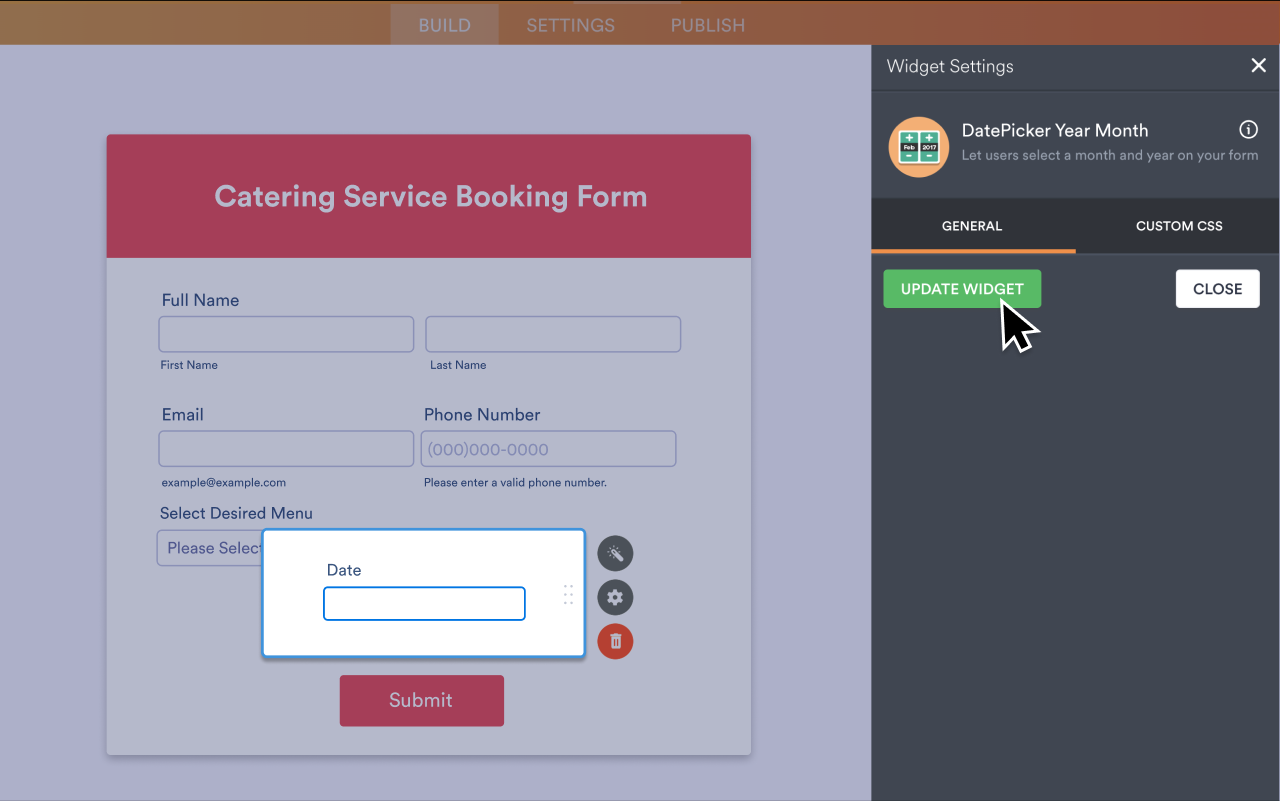Click the Submit button on the form
This screenshot has height=801, width=1280.
click(x=421, y=700)
